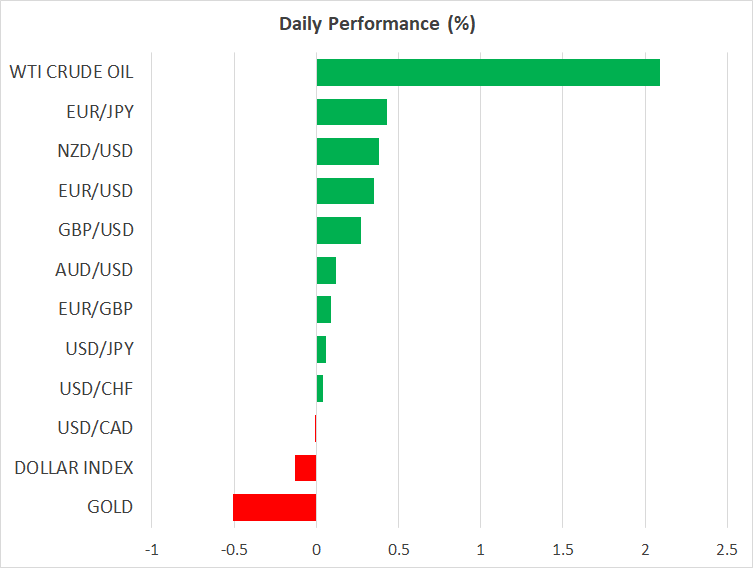
Task: Click the WTI CRUDE OIL axis label
Action: (71, 73)
